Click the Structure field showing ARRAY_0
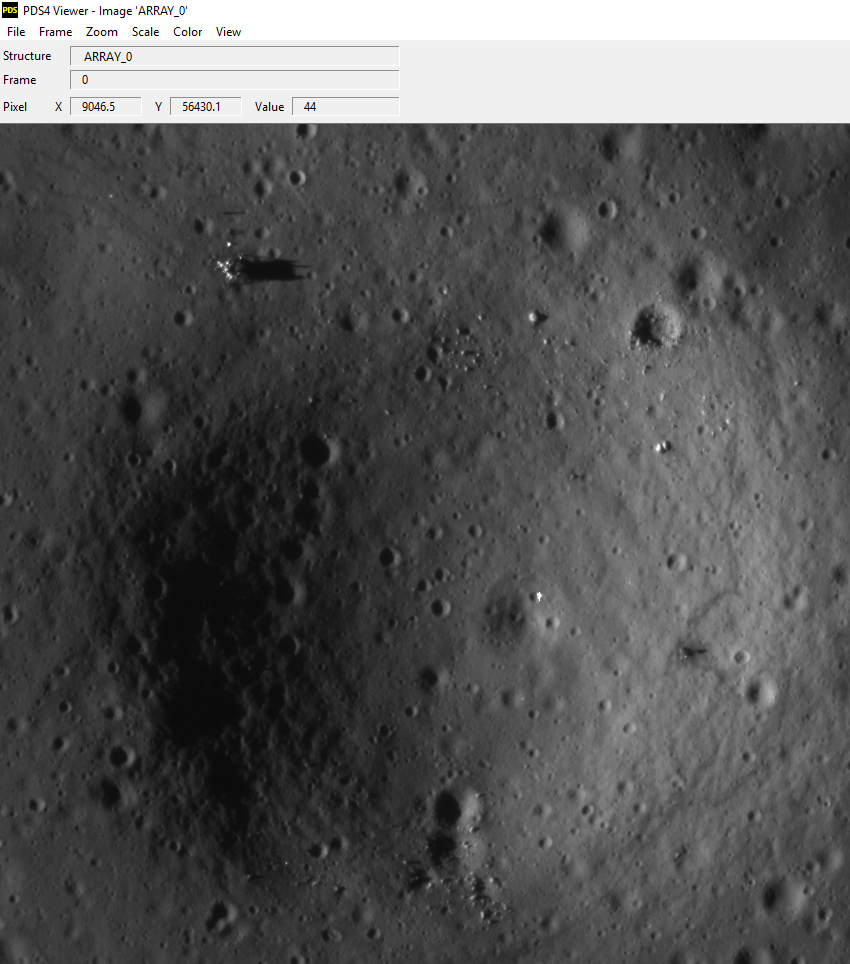 click(x=235, y=57)
